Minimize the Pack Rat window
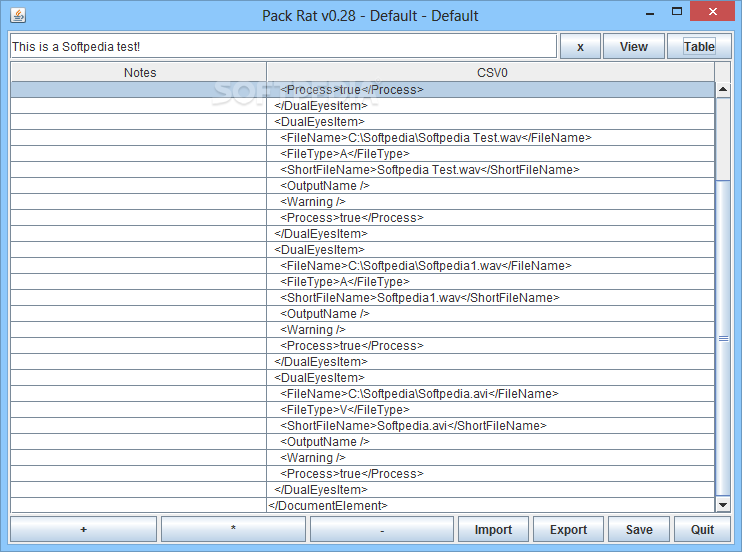 pyautogui.click(x=650, y=13)
